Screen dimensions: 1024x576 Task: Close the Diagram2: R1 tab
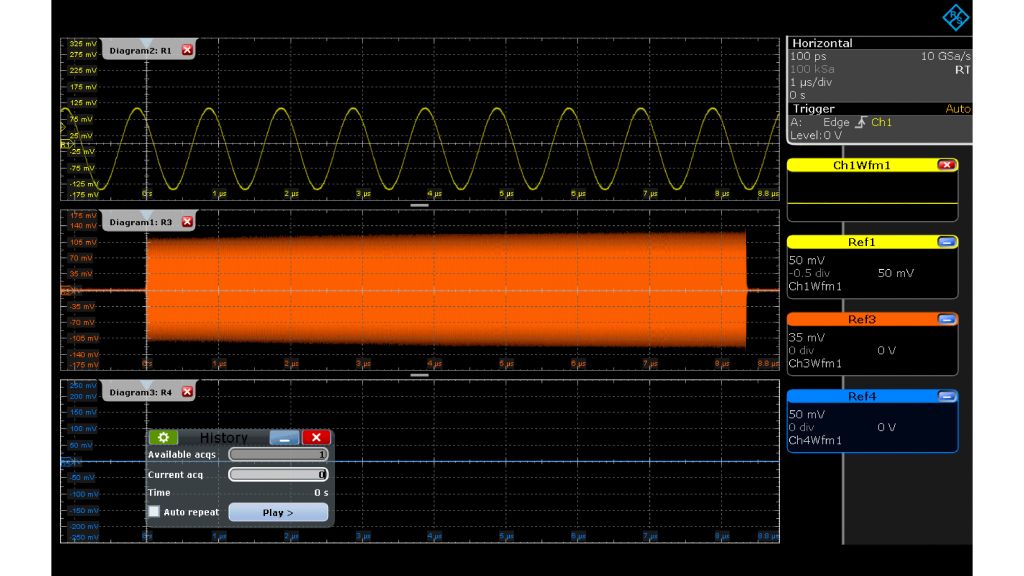pyautogui.click(x=187, y=50)
